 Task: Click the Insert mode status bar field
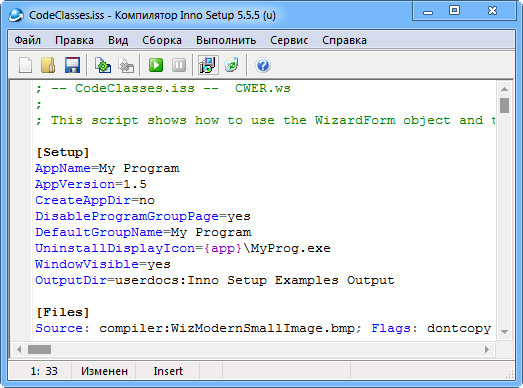168,371
